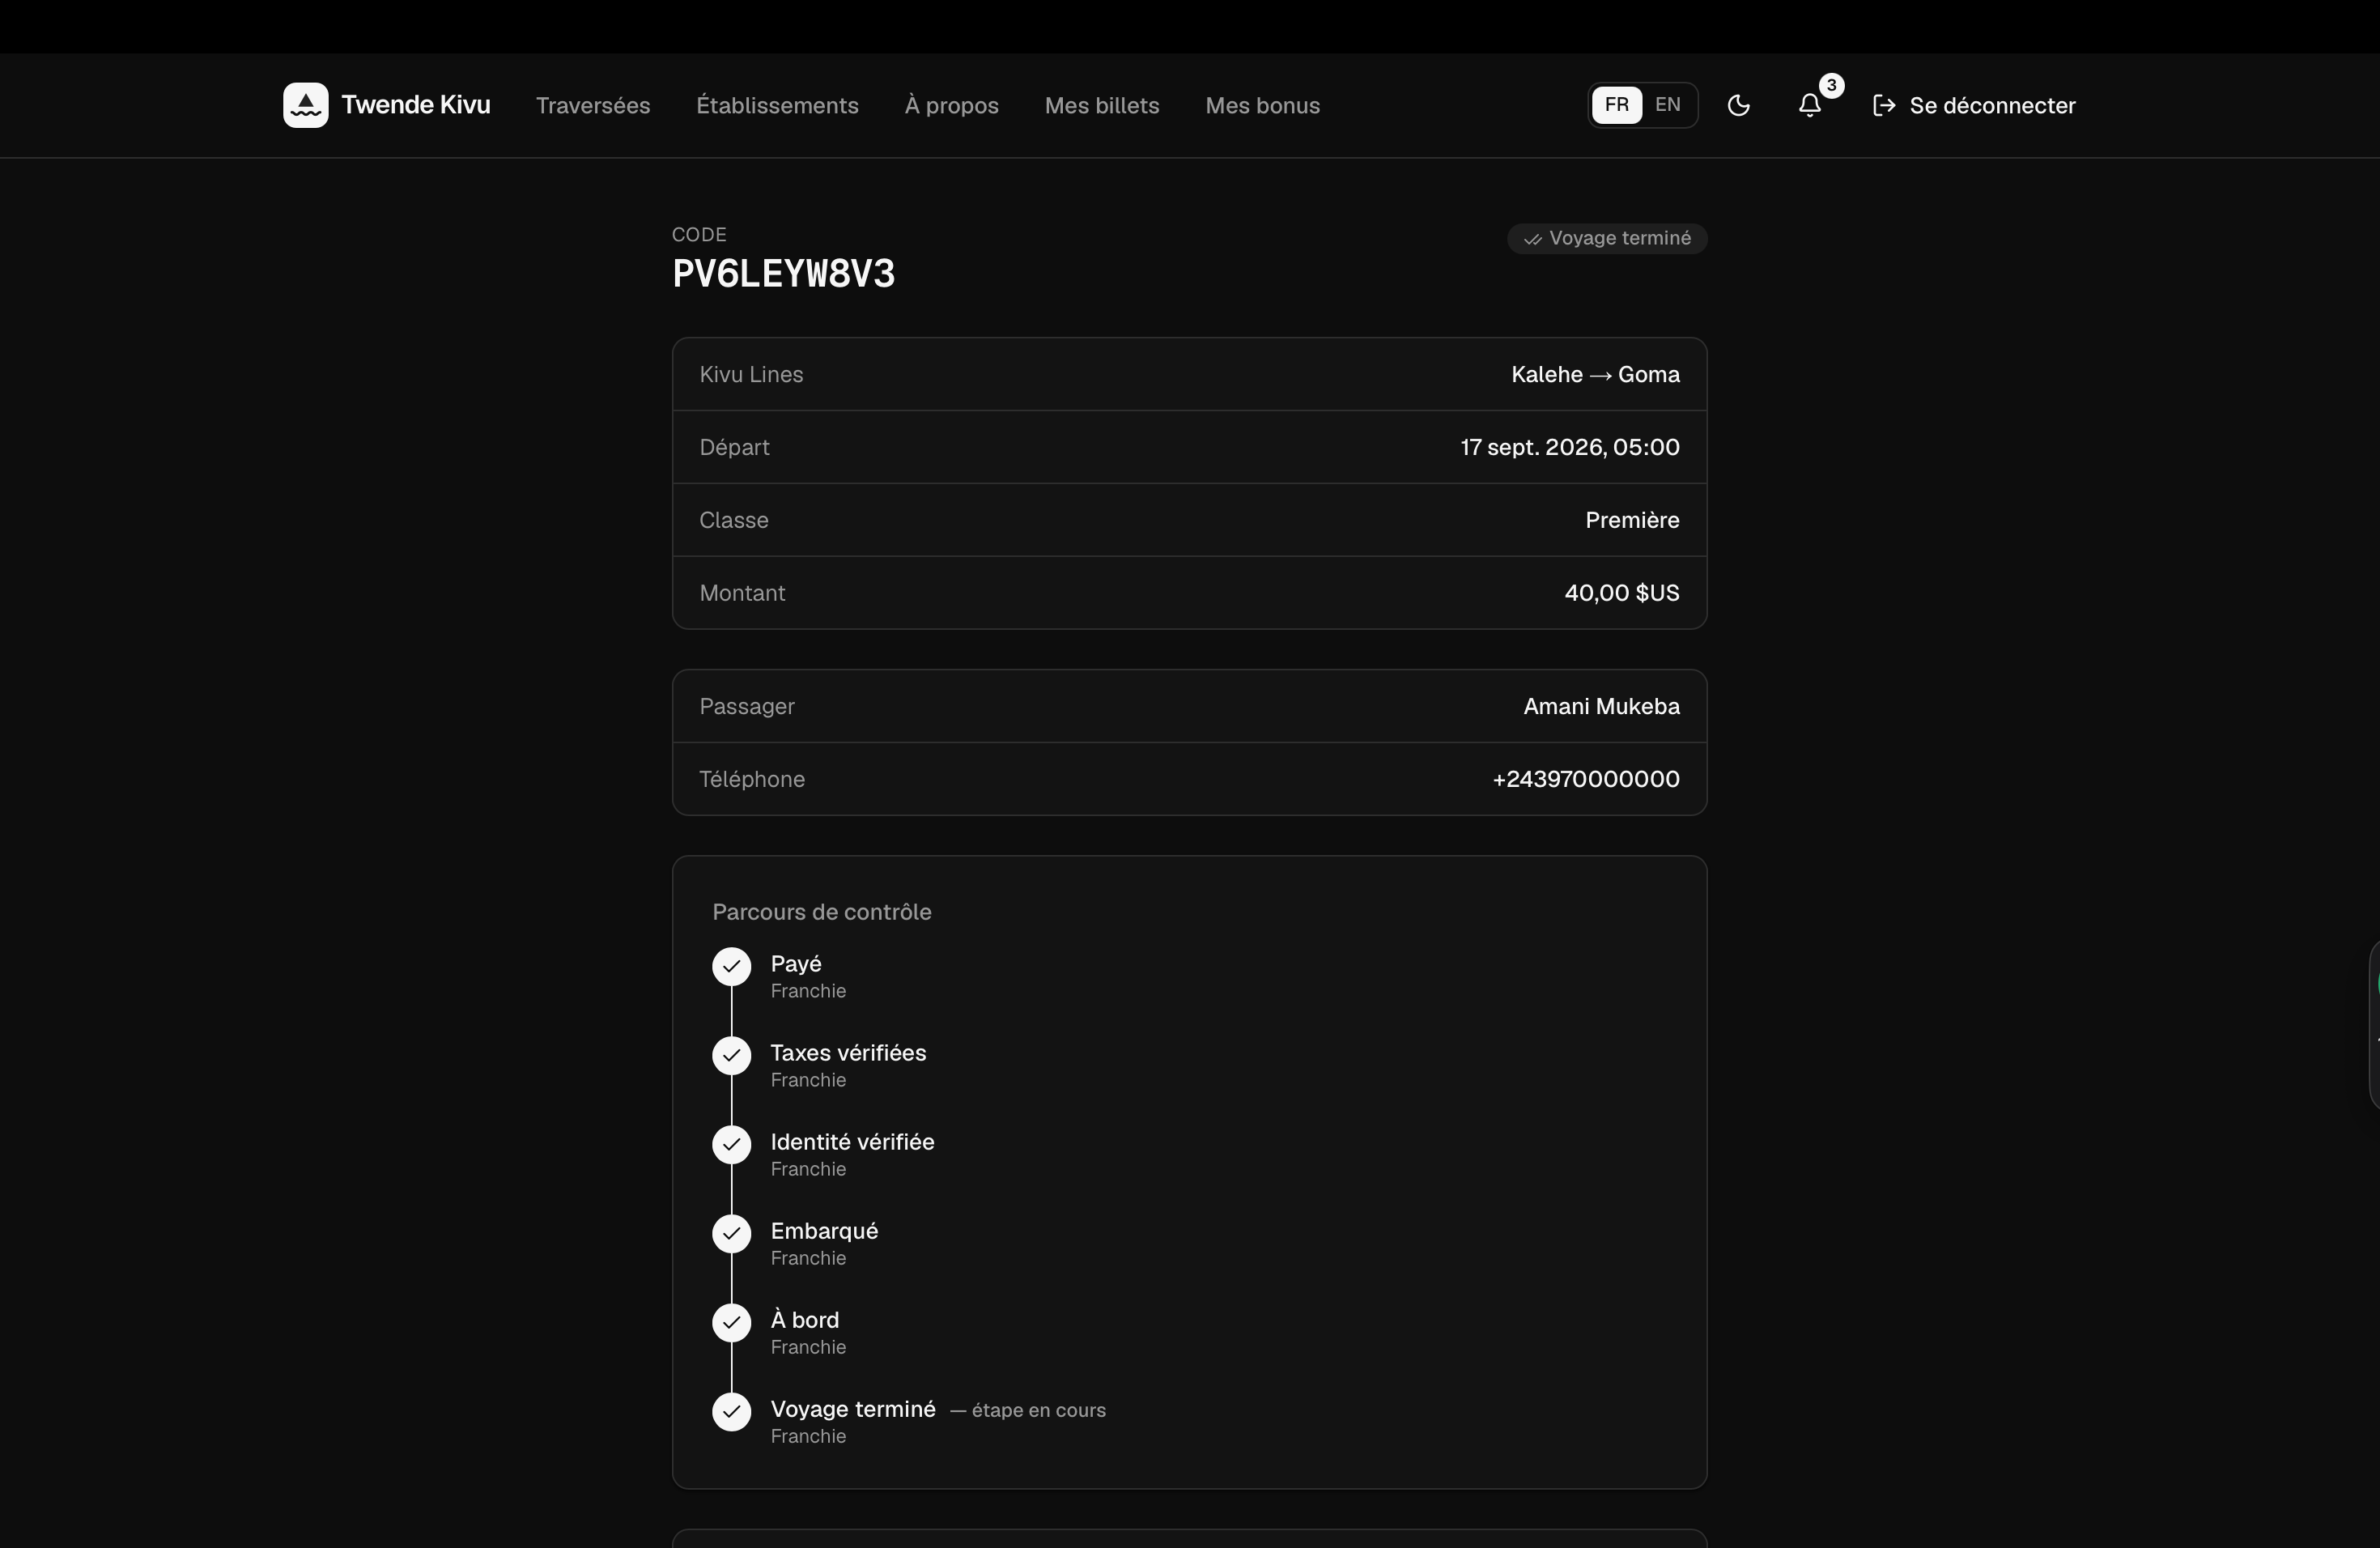2380x1548 pixels.
Task: Select ticket code PV6LEYW8V3
Action: 784,273
